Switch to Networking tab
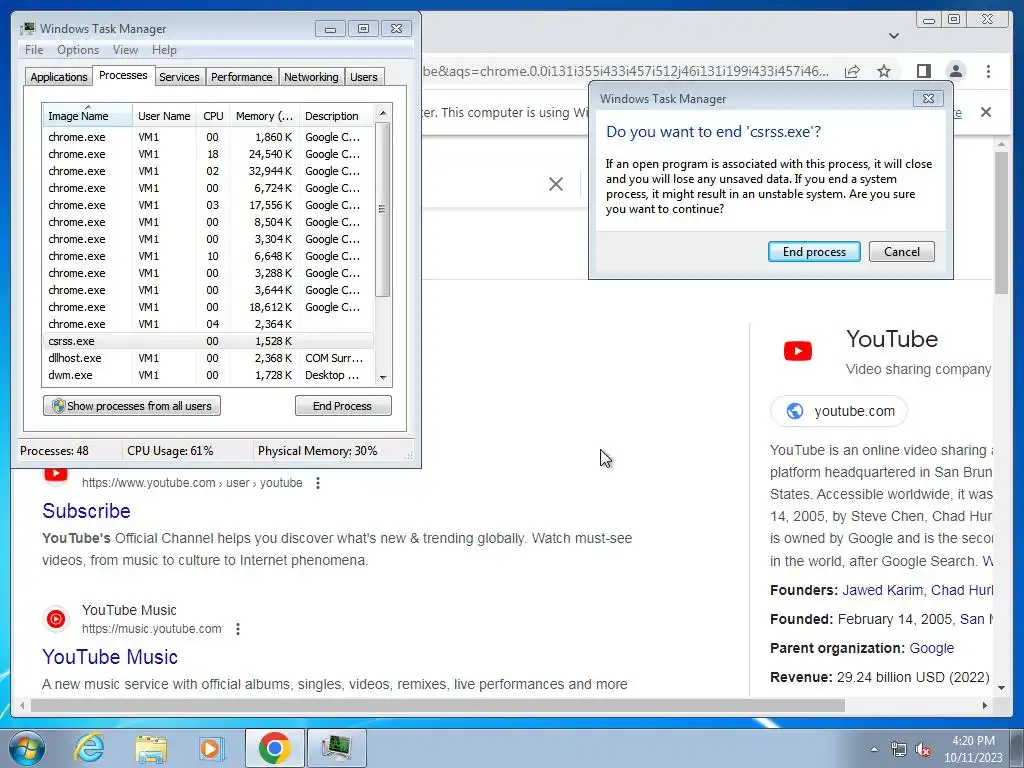The width and height of the screenshot is (1024, 768). (x=311, y=77)
